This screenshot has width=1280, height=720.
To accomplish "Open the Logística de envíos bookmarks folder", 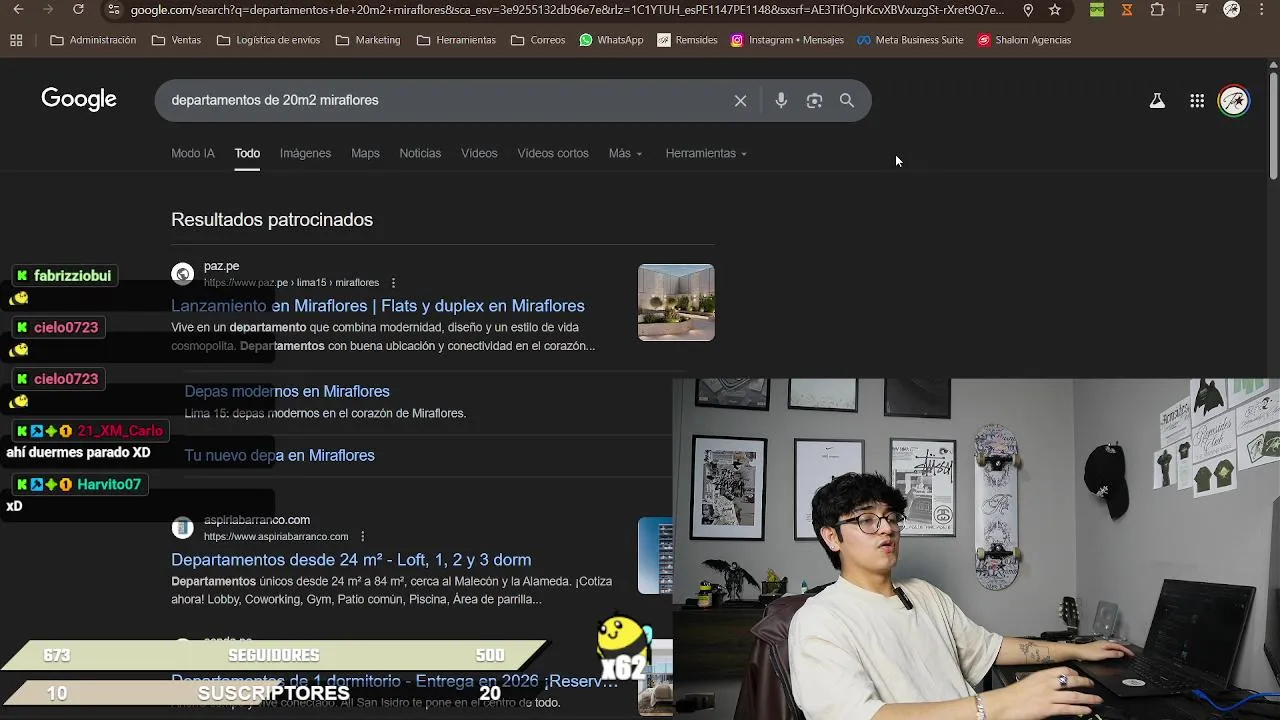I will [x=268, y=40].
